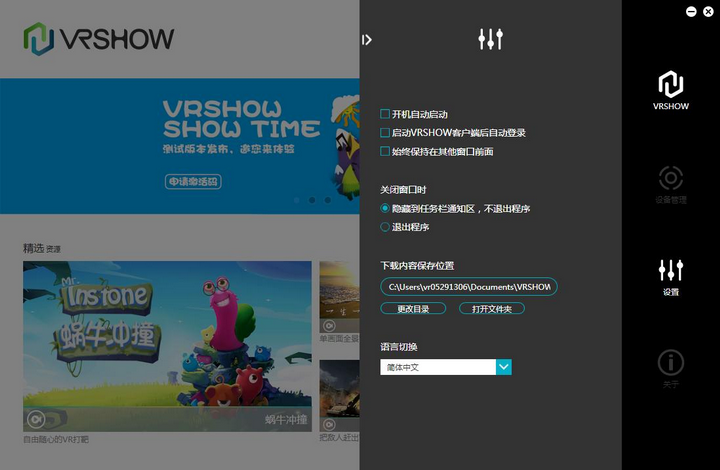Open 设备管理 device management sidebar icon

(671, 185)
